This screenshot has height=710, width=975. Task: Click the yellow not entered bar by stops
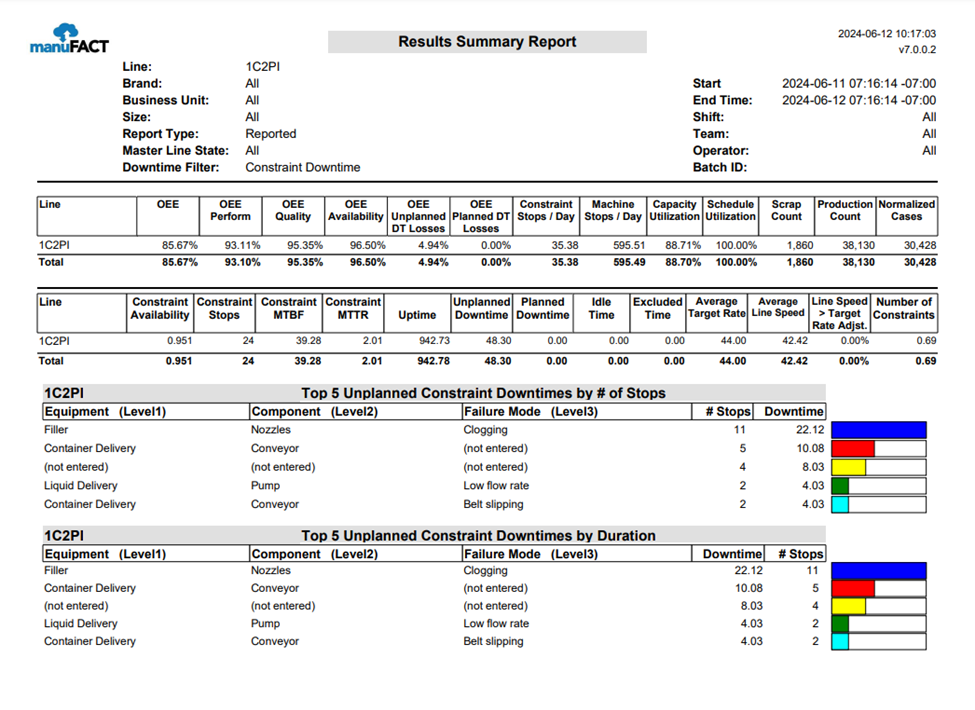(x=848, y=467)
